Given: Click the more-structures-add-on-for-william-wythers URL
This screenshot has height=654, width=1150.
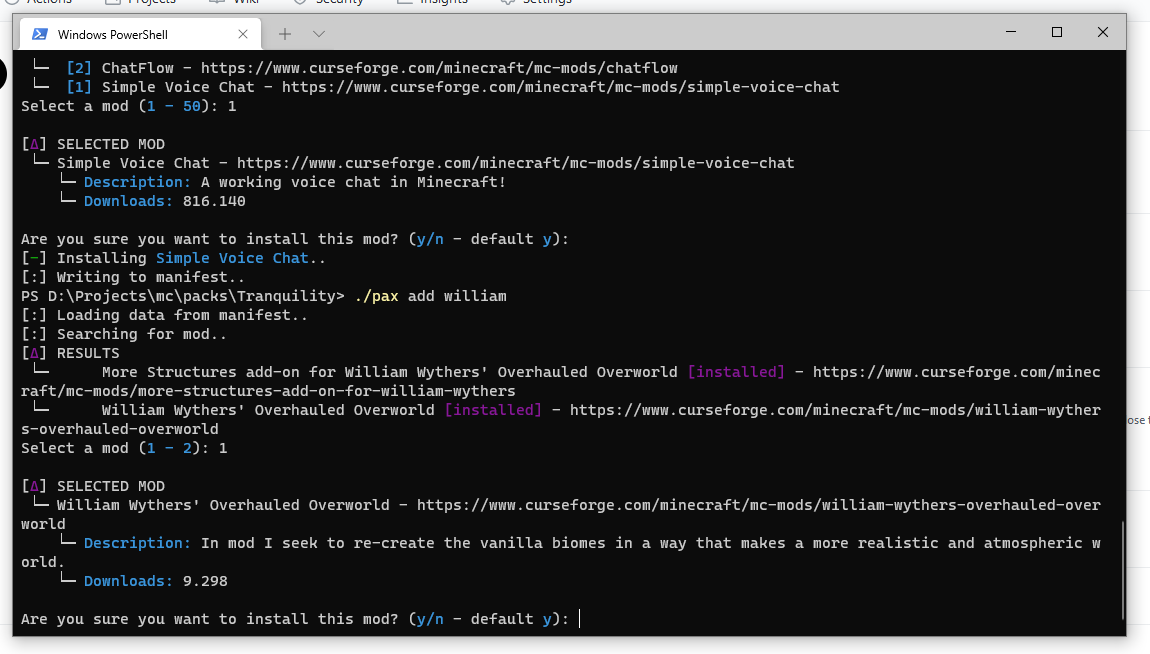Looking at the screenshot, I should pyautogui.click(x=561, y=382).
